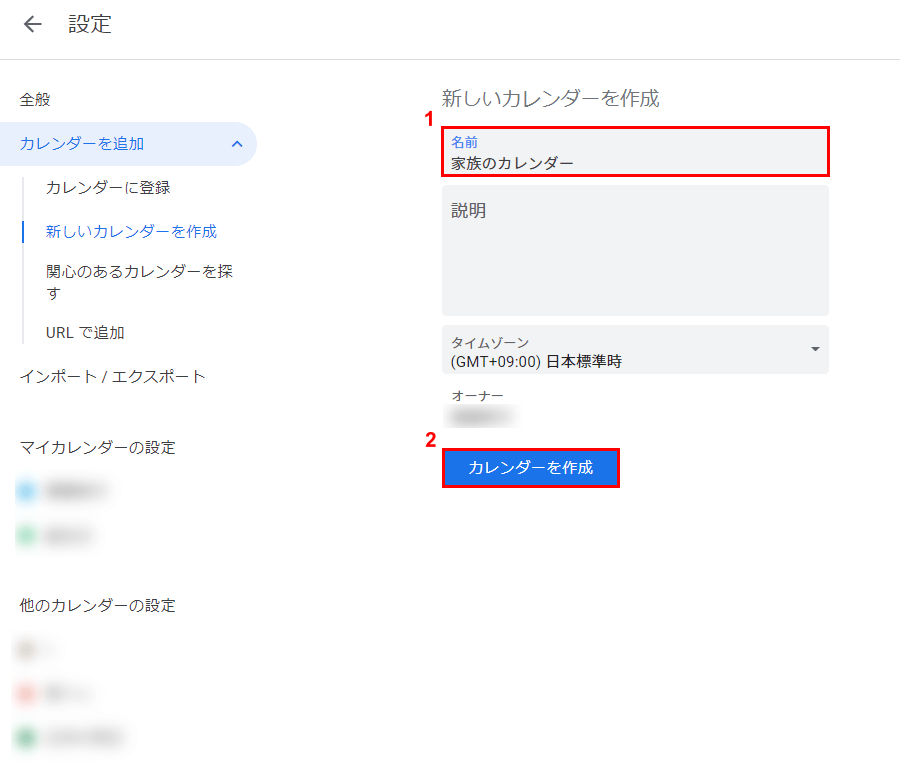Click the 名前 field showing 家族のカレンダー
The image size is (900, 774).
(635, 152)
